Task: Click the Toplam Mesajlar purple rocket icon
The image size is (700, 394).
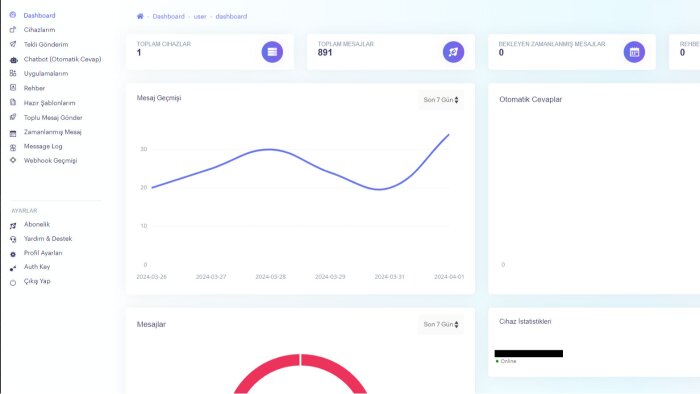Action: [x=453, y=52]
